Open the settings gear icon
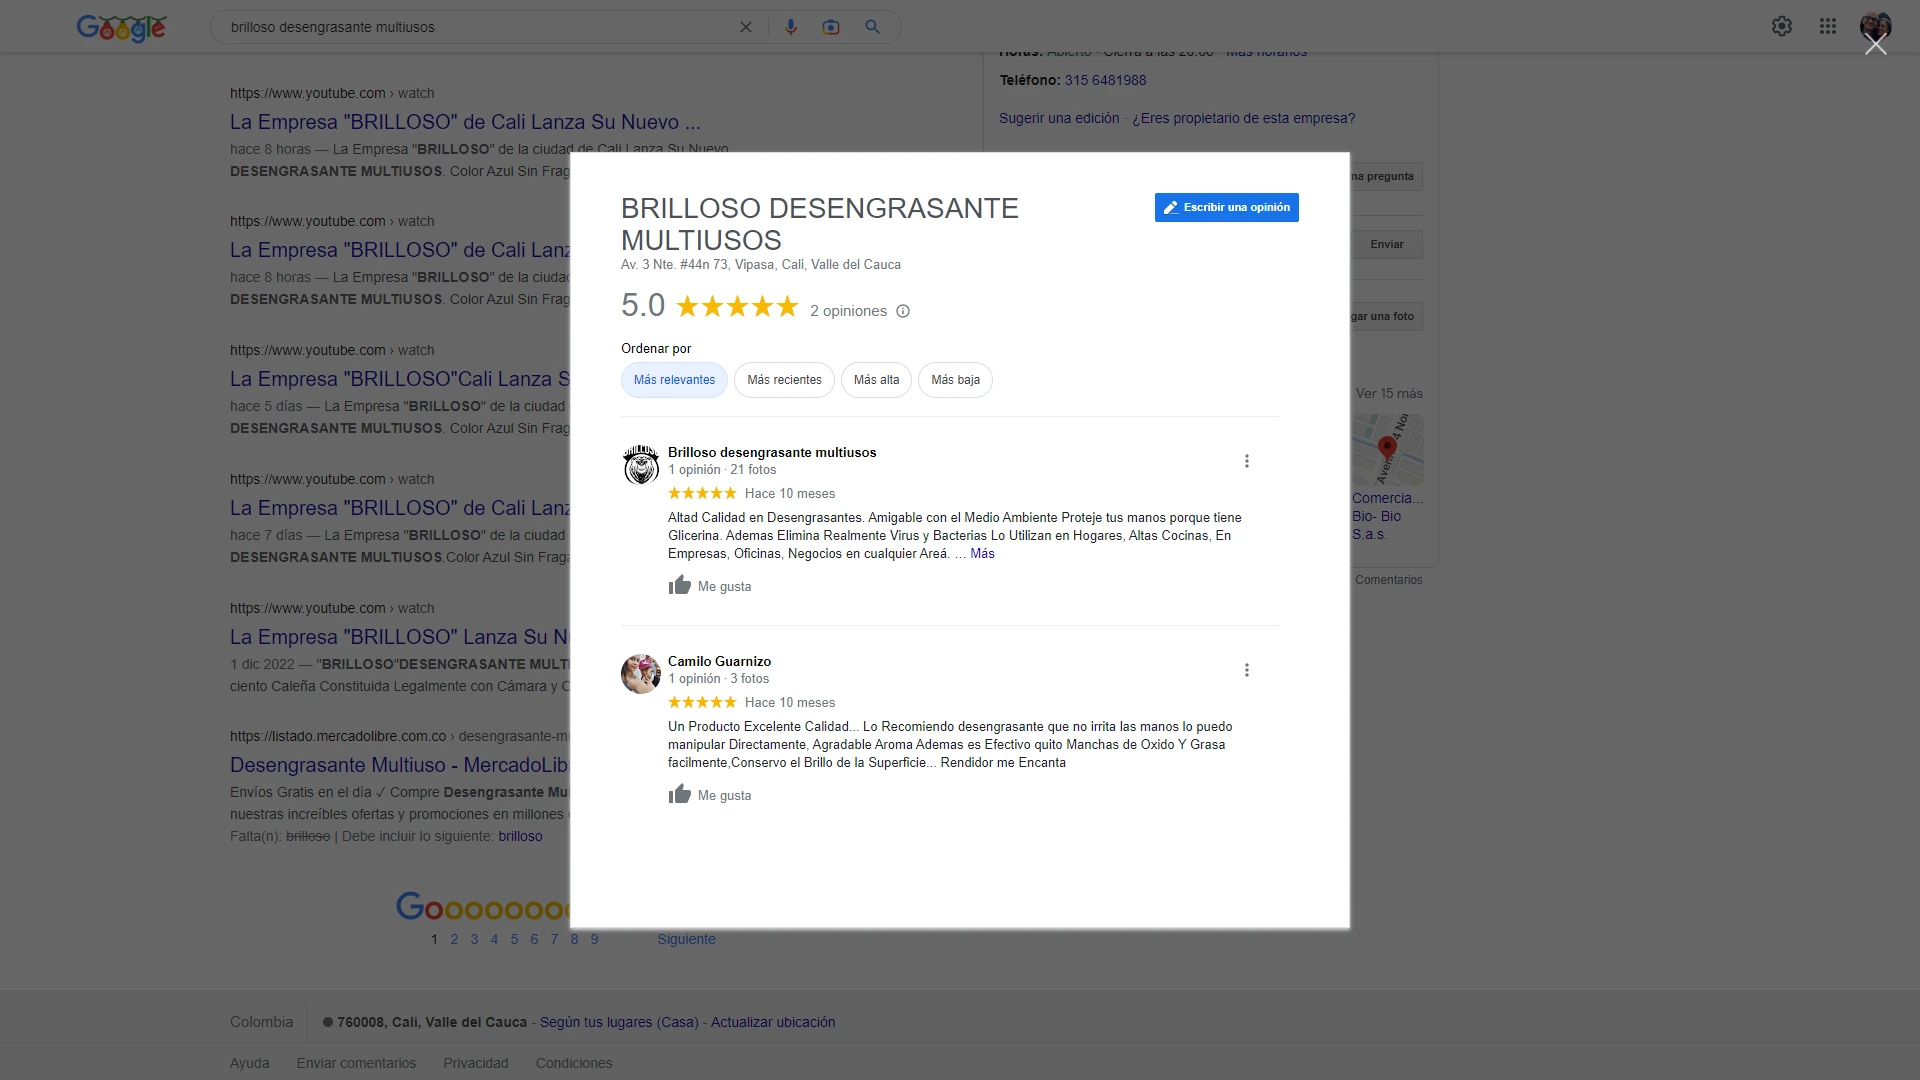 click(1781, 27)
